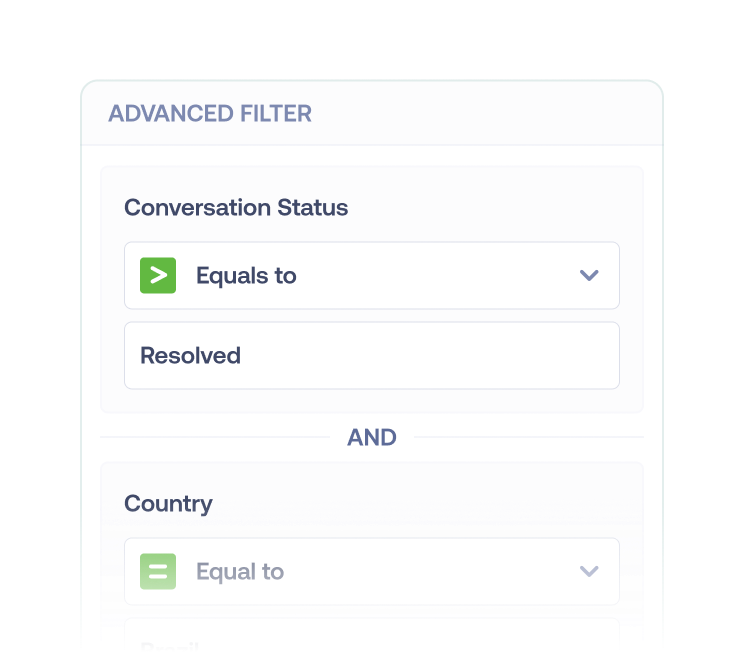Viewport: 744px width, 652px height.
Task: Click the "Equal to" operator text
Action: click(240, 571)
